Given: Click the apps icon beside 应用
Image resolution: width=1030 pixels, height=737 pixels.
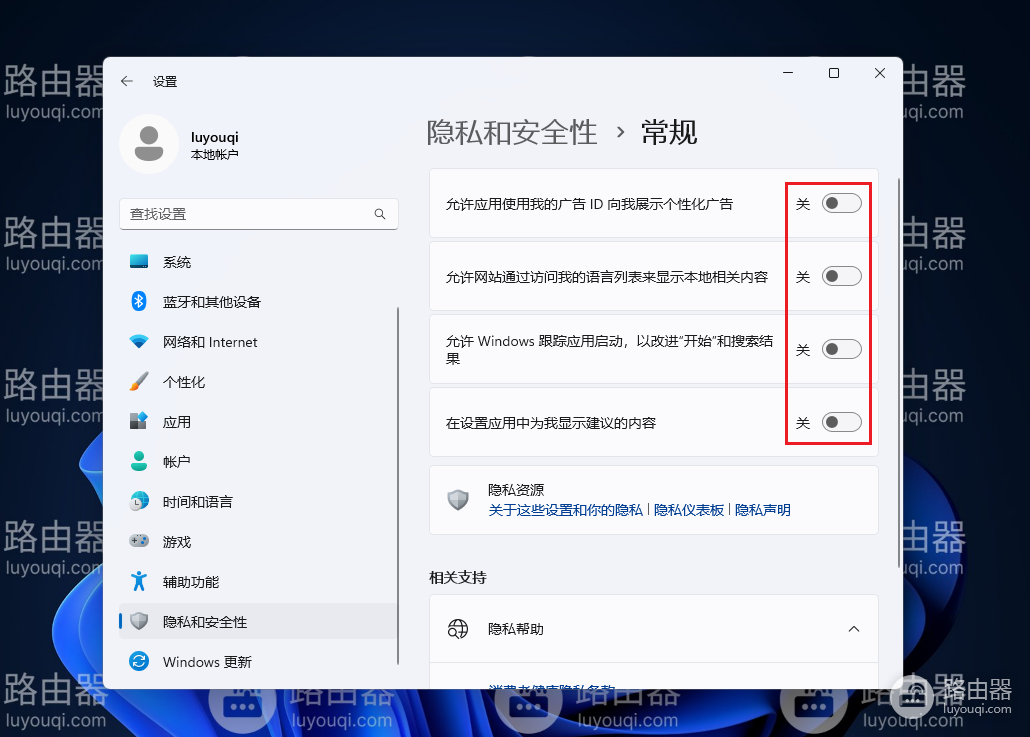Looking at the screenshot, I should click(x=139, y=421).
